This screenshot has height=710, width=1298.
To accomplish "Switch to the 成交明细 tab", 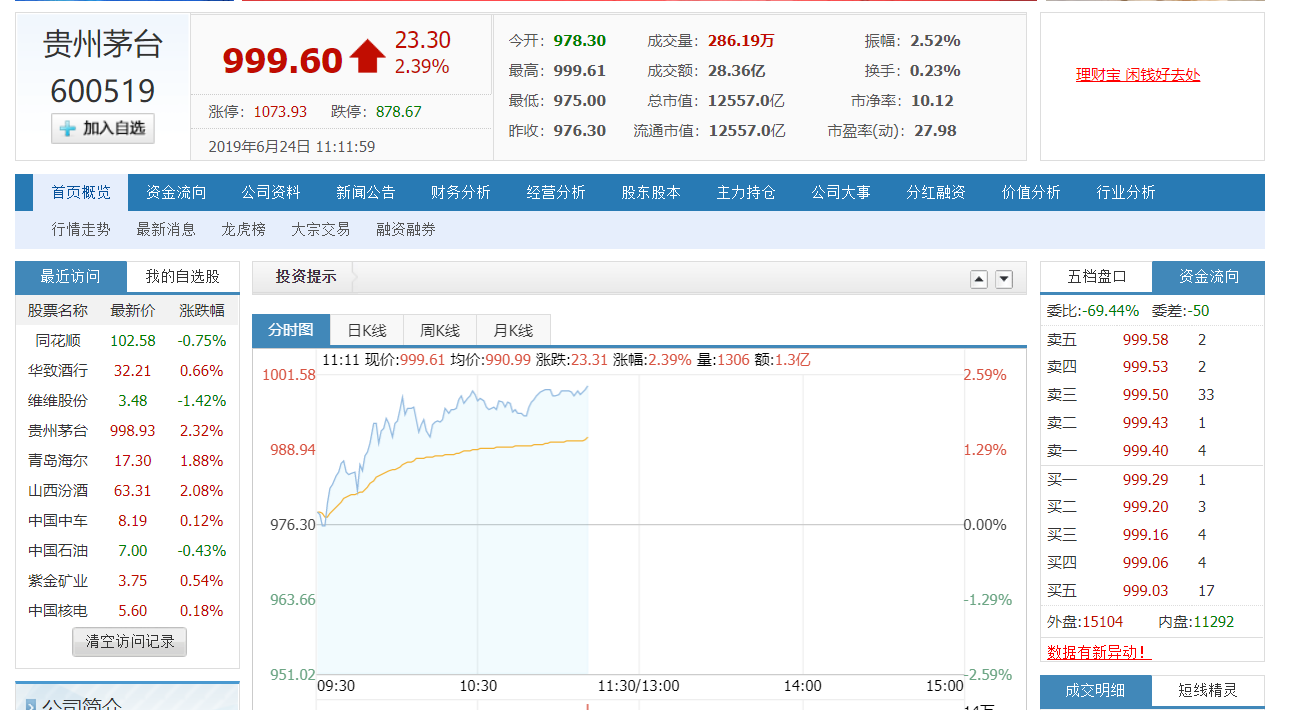I will pyautogui.click(x=1095, y=690).
